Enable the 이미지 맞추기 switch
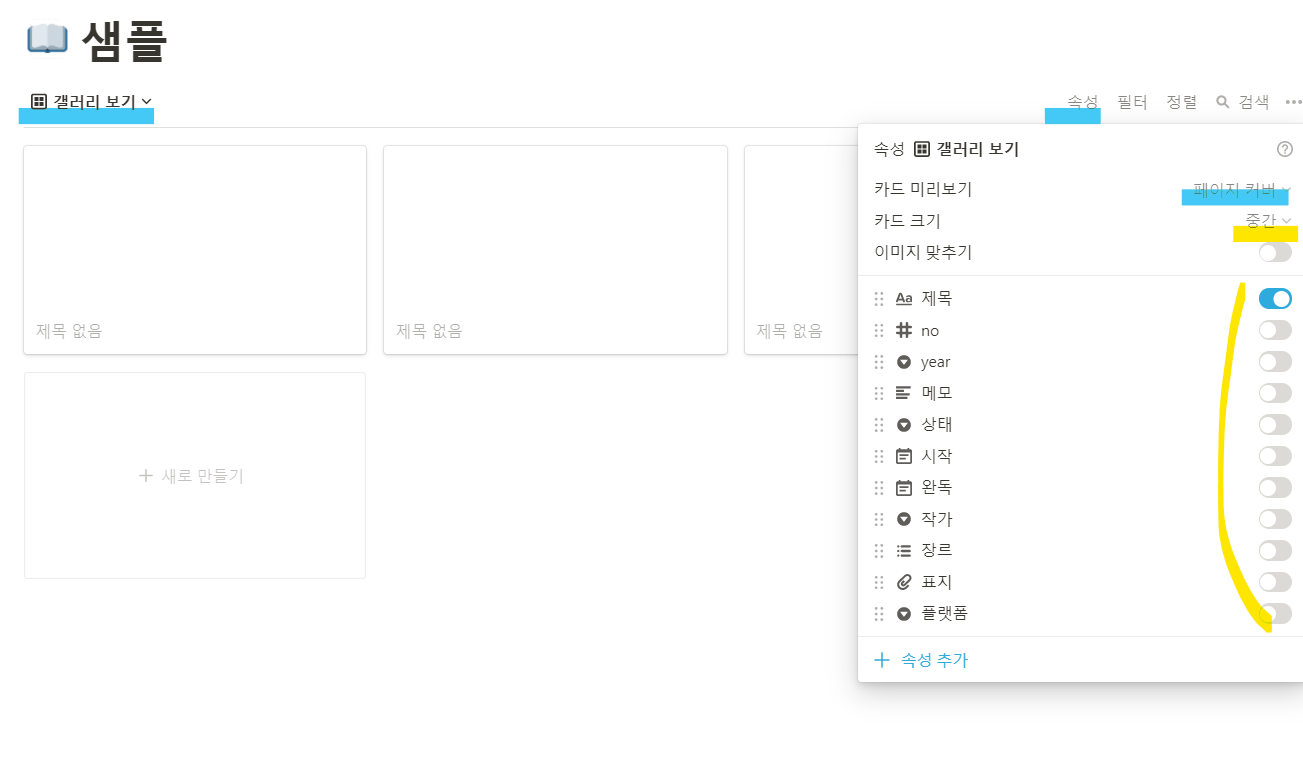Screen dimensions: 1303x765 pos(1275,252)
